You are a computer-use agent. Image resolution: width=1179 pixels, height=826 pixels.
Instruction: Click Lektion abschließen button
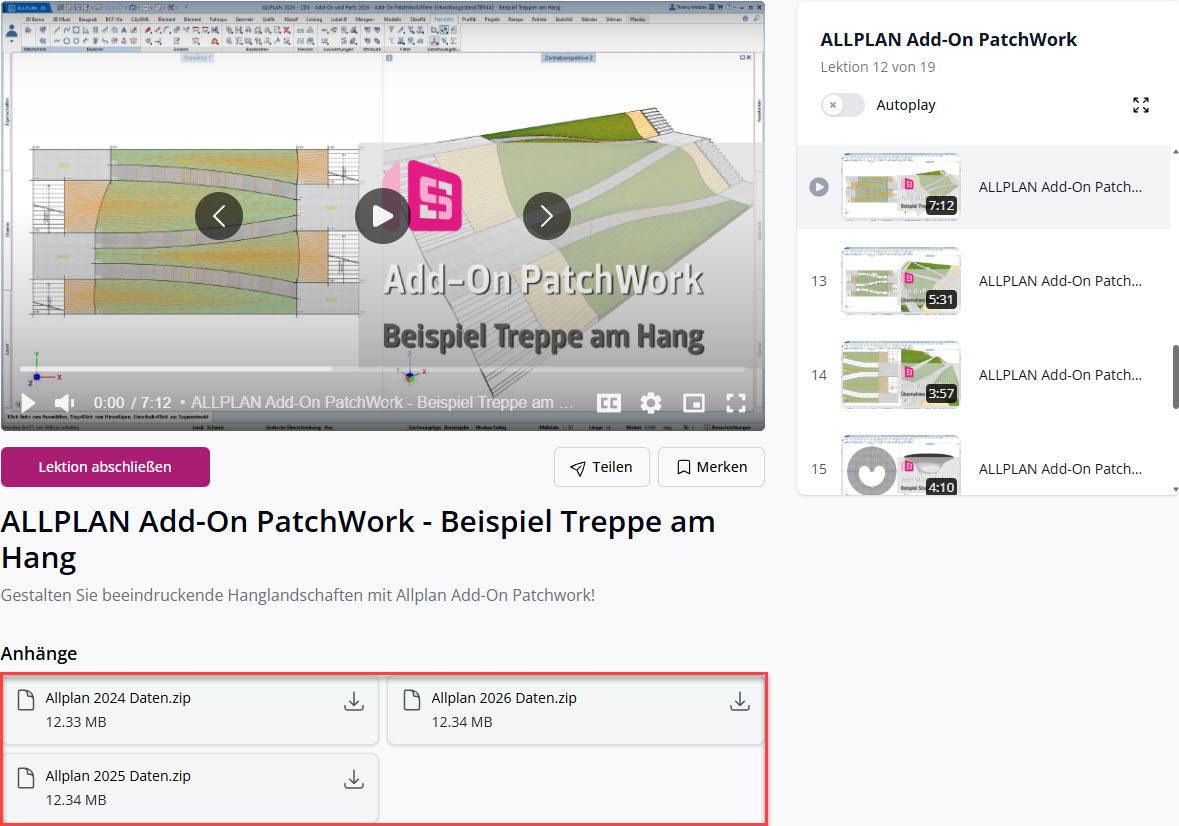(x=105, y=467)
